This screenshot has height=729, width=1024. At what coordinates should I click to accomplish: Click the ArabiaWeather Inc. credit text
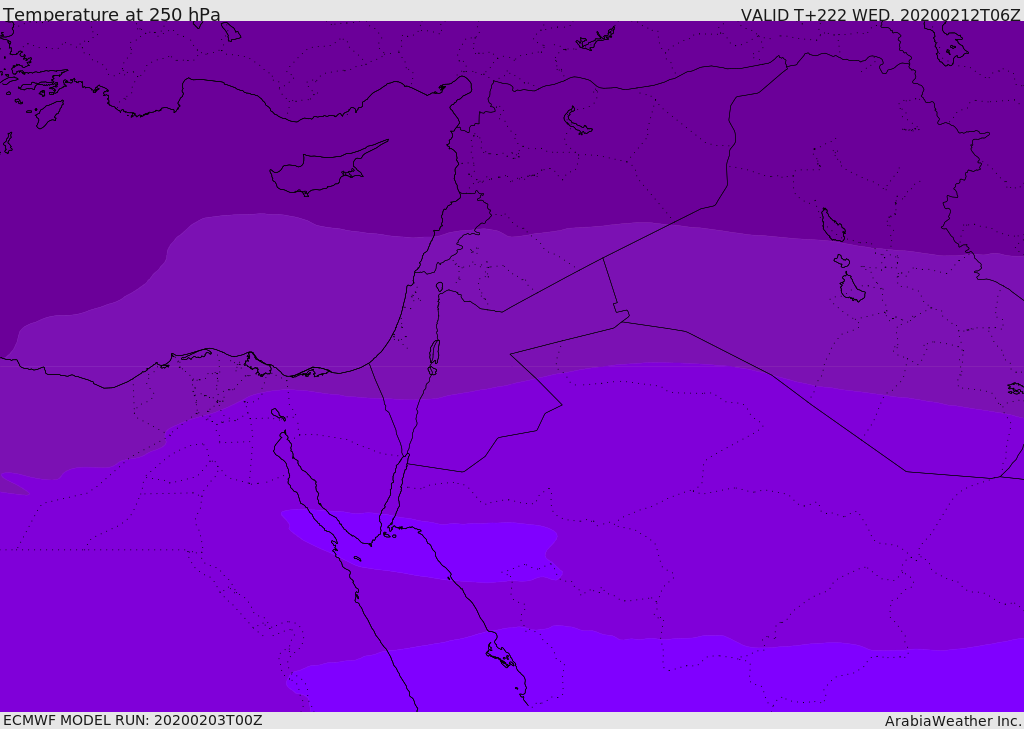click(953, 721)
